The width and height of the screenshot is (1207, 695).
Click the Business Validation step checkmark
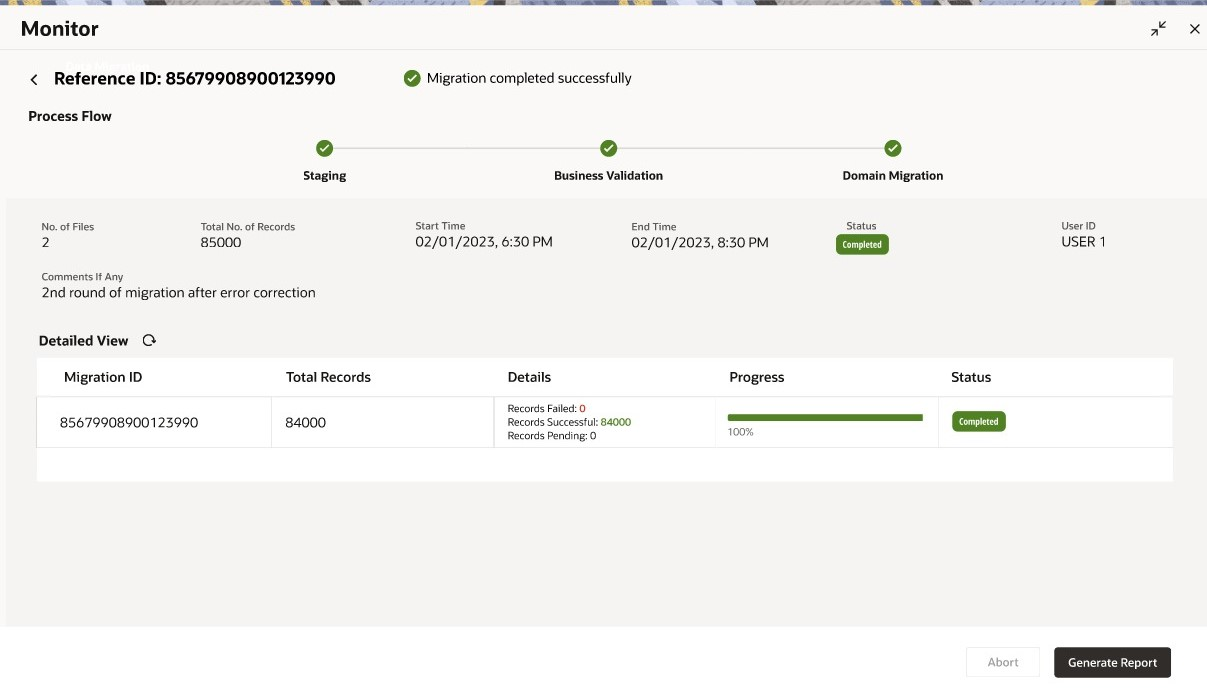pos(608,148)
